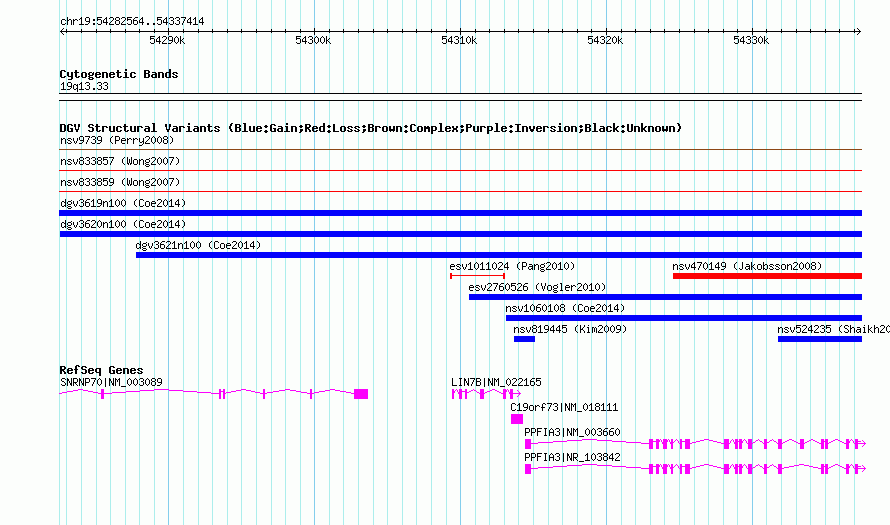This screenshot has width=890, height=525.
Task: Click the right arrowhead of the ruler
Action: click(x=858, y=31)
